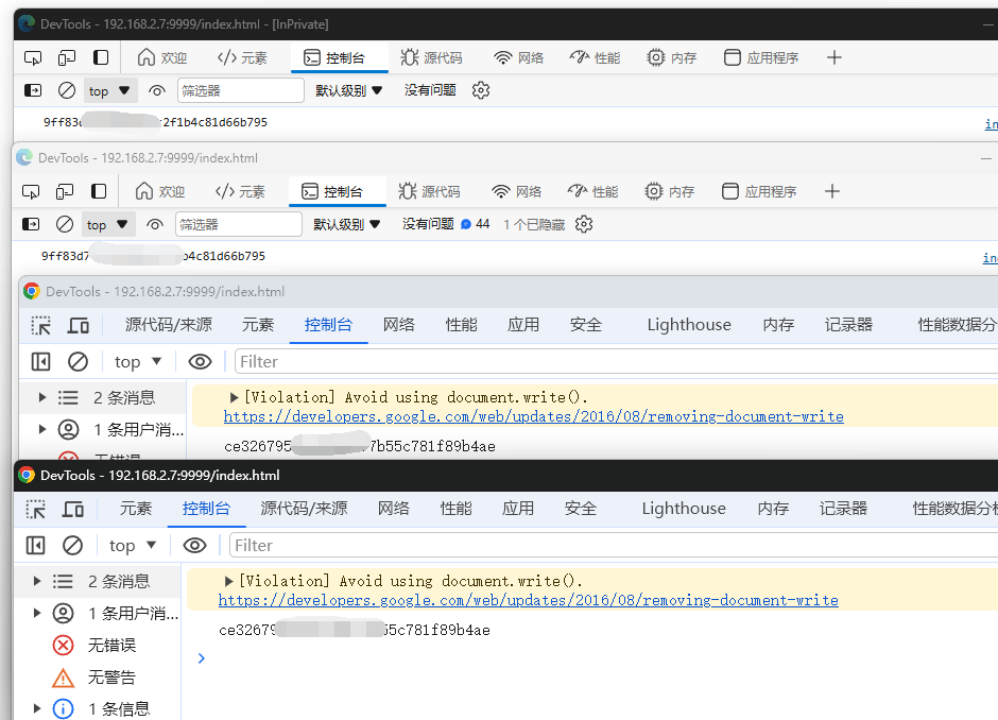Open removing-document-write link in front Chrome DevTools
998x720 pixels.
click(x=528, y=600)
